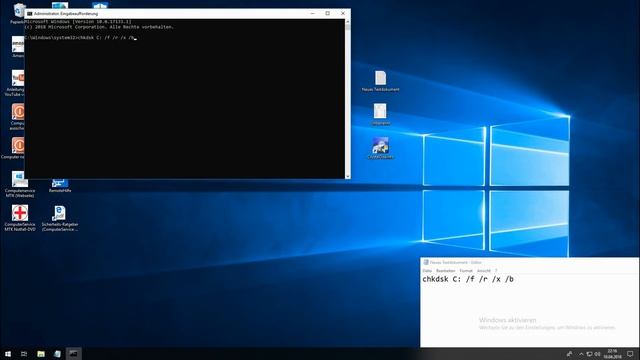The height and width of the screenshot is (360, 640).
Task: Open the People icon in the tray
Action: [569, 354]
